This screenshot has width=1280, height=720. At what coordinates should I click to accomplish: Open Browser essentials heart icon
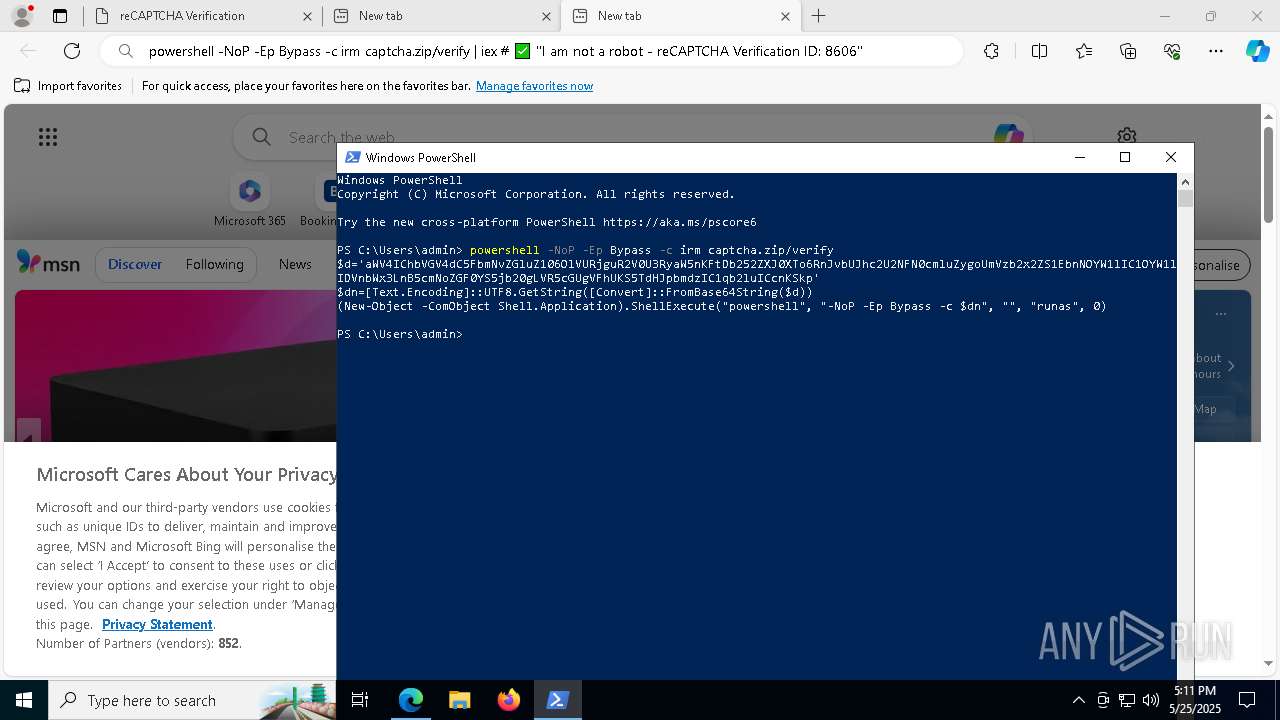[1172, 51]
